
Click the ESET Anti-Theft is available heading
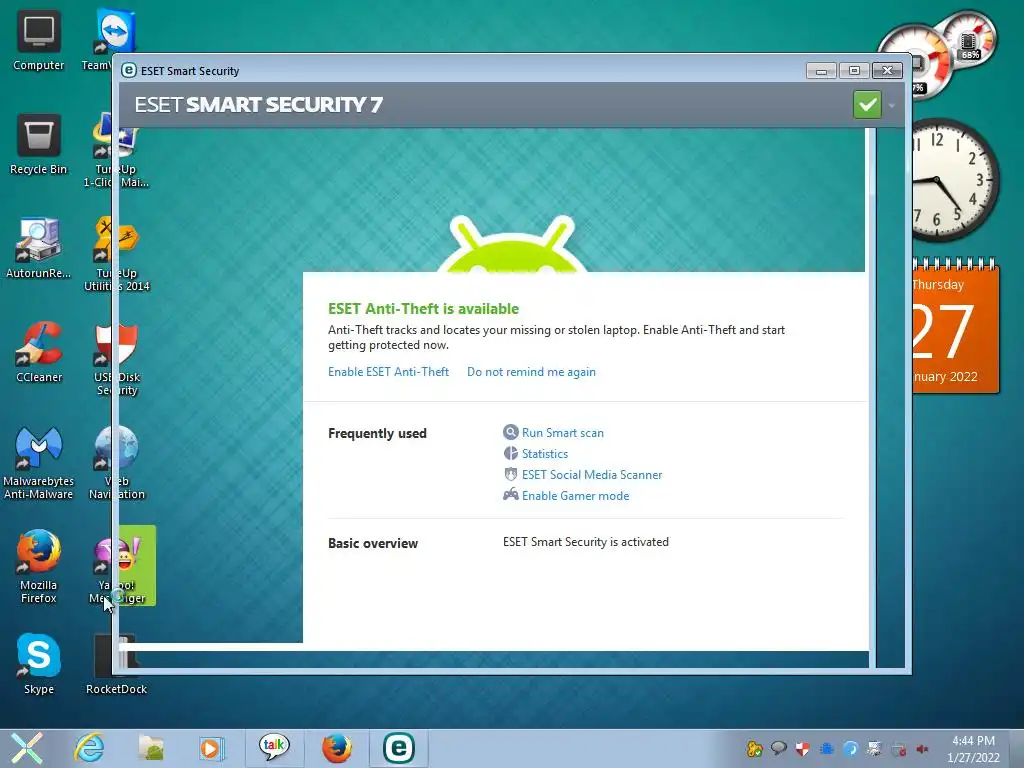point(423,309)
